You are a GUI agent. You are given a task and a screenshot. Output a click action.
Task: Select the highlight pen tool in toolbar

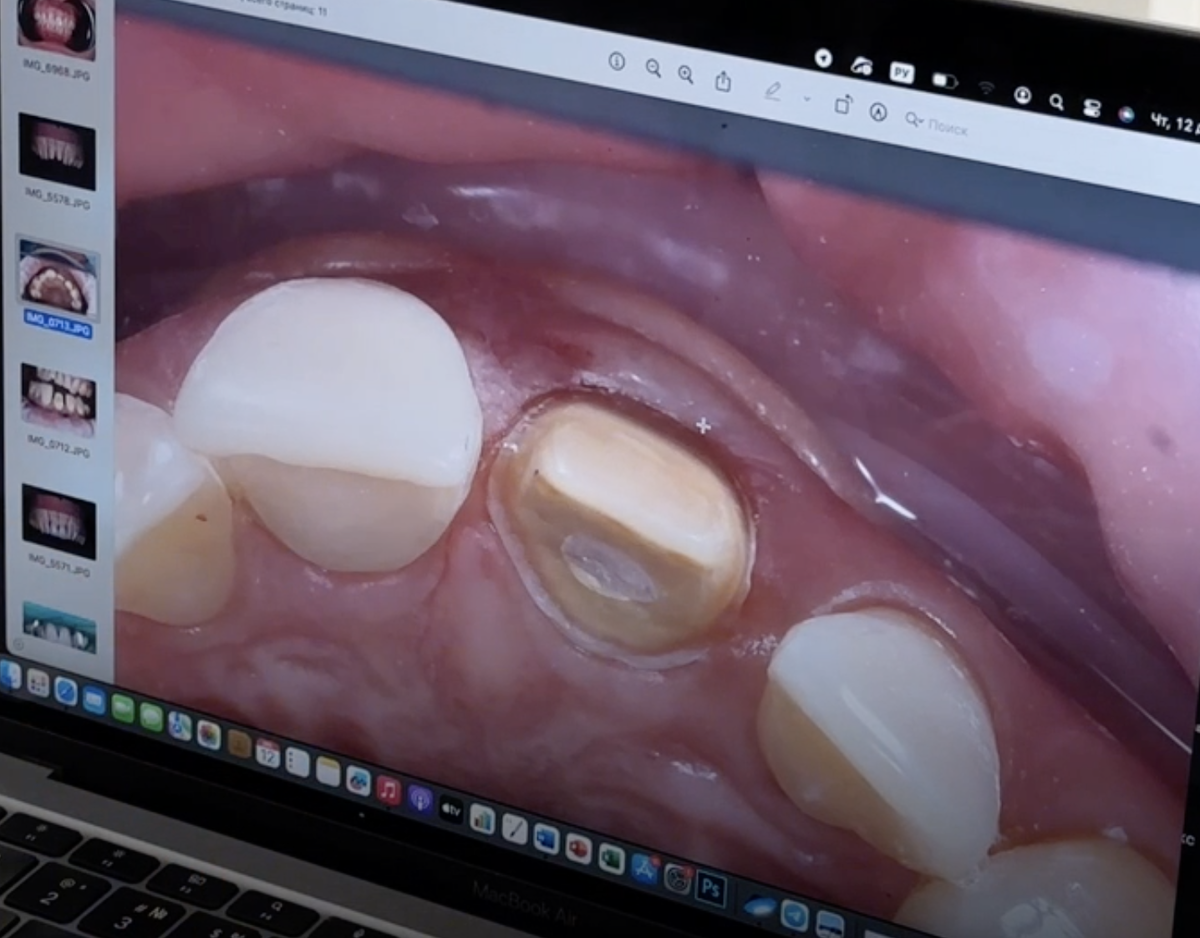pyautogui.click(x=773, y=90)
